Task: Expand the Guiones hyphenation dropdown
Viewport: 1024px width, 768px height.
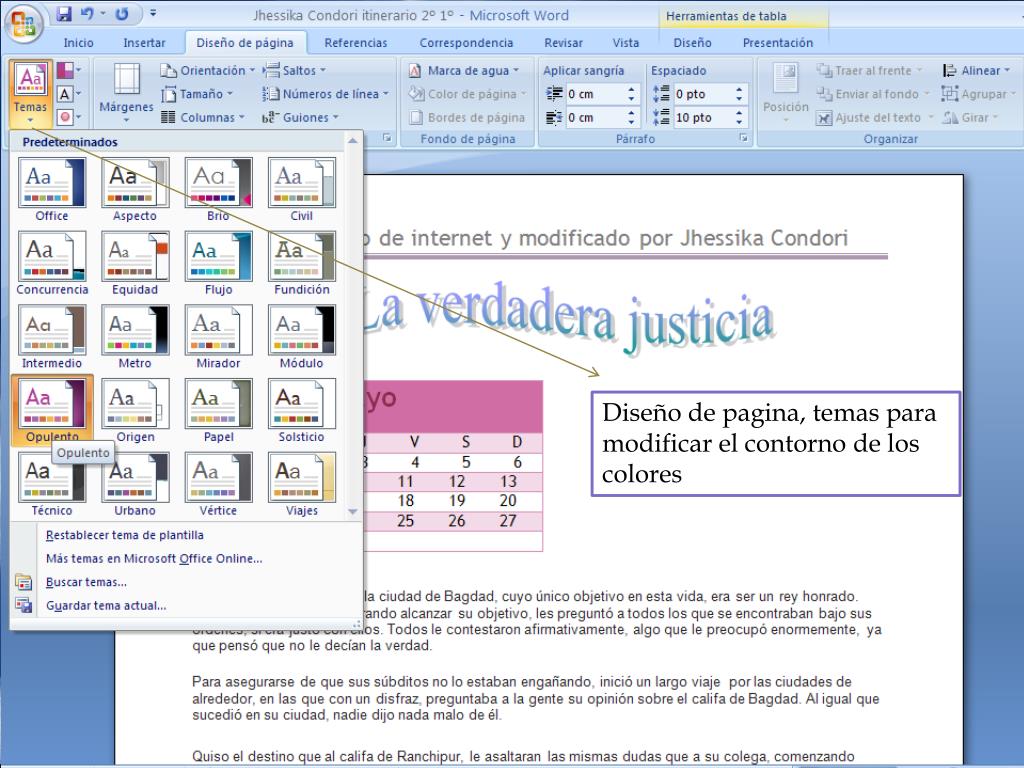Action: point(300,118)
